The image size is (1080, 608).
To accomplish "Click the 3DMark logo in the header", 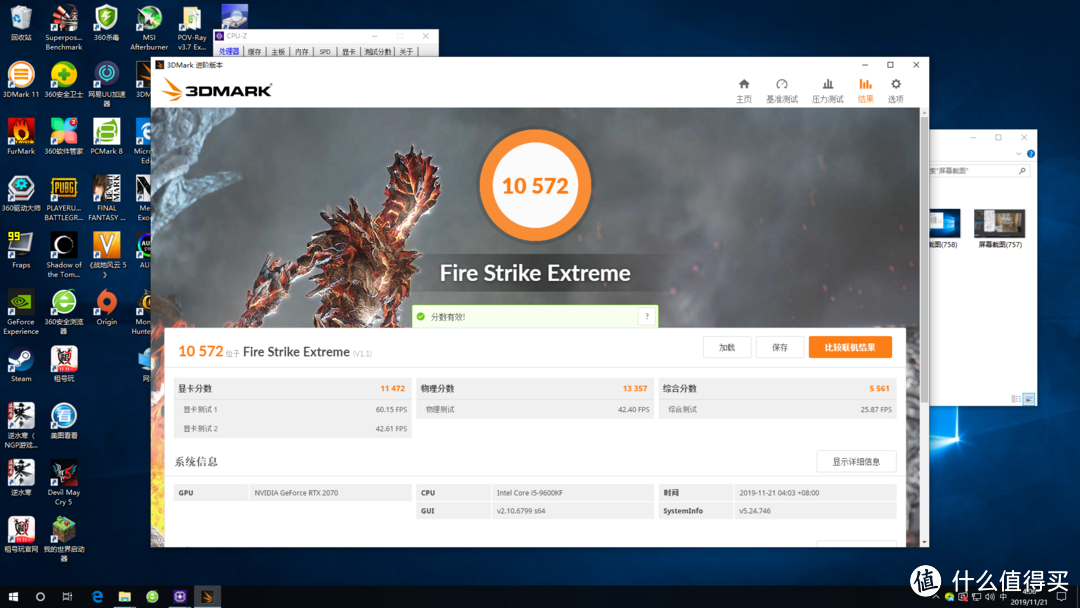I will [x=217, y=90].
